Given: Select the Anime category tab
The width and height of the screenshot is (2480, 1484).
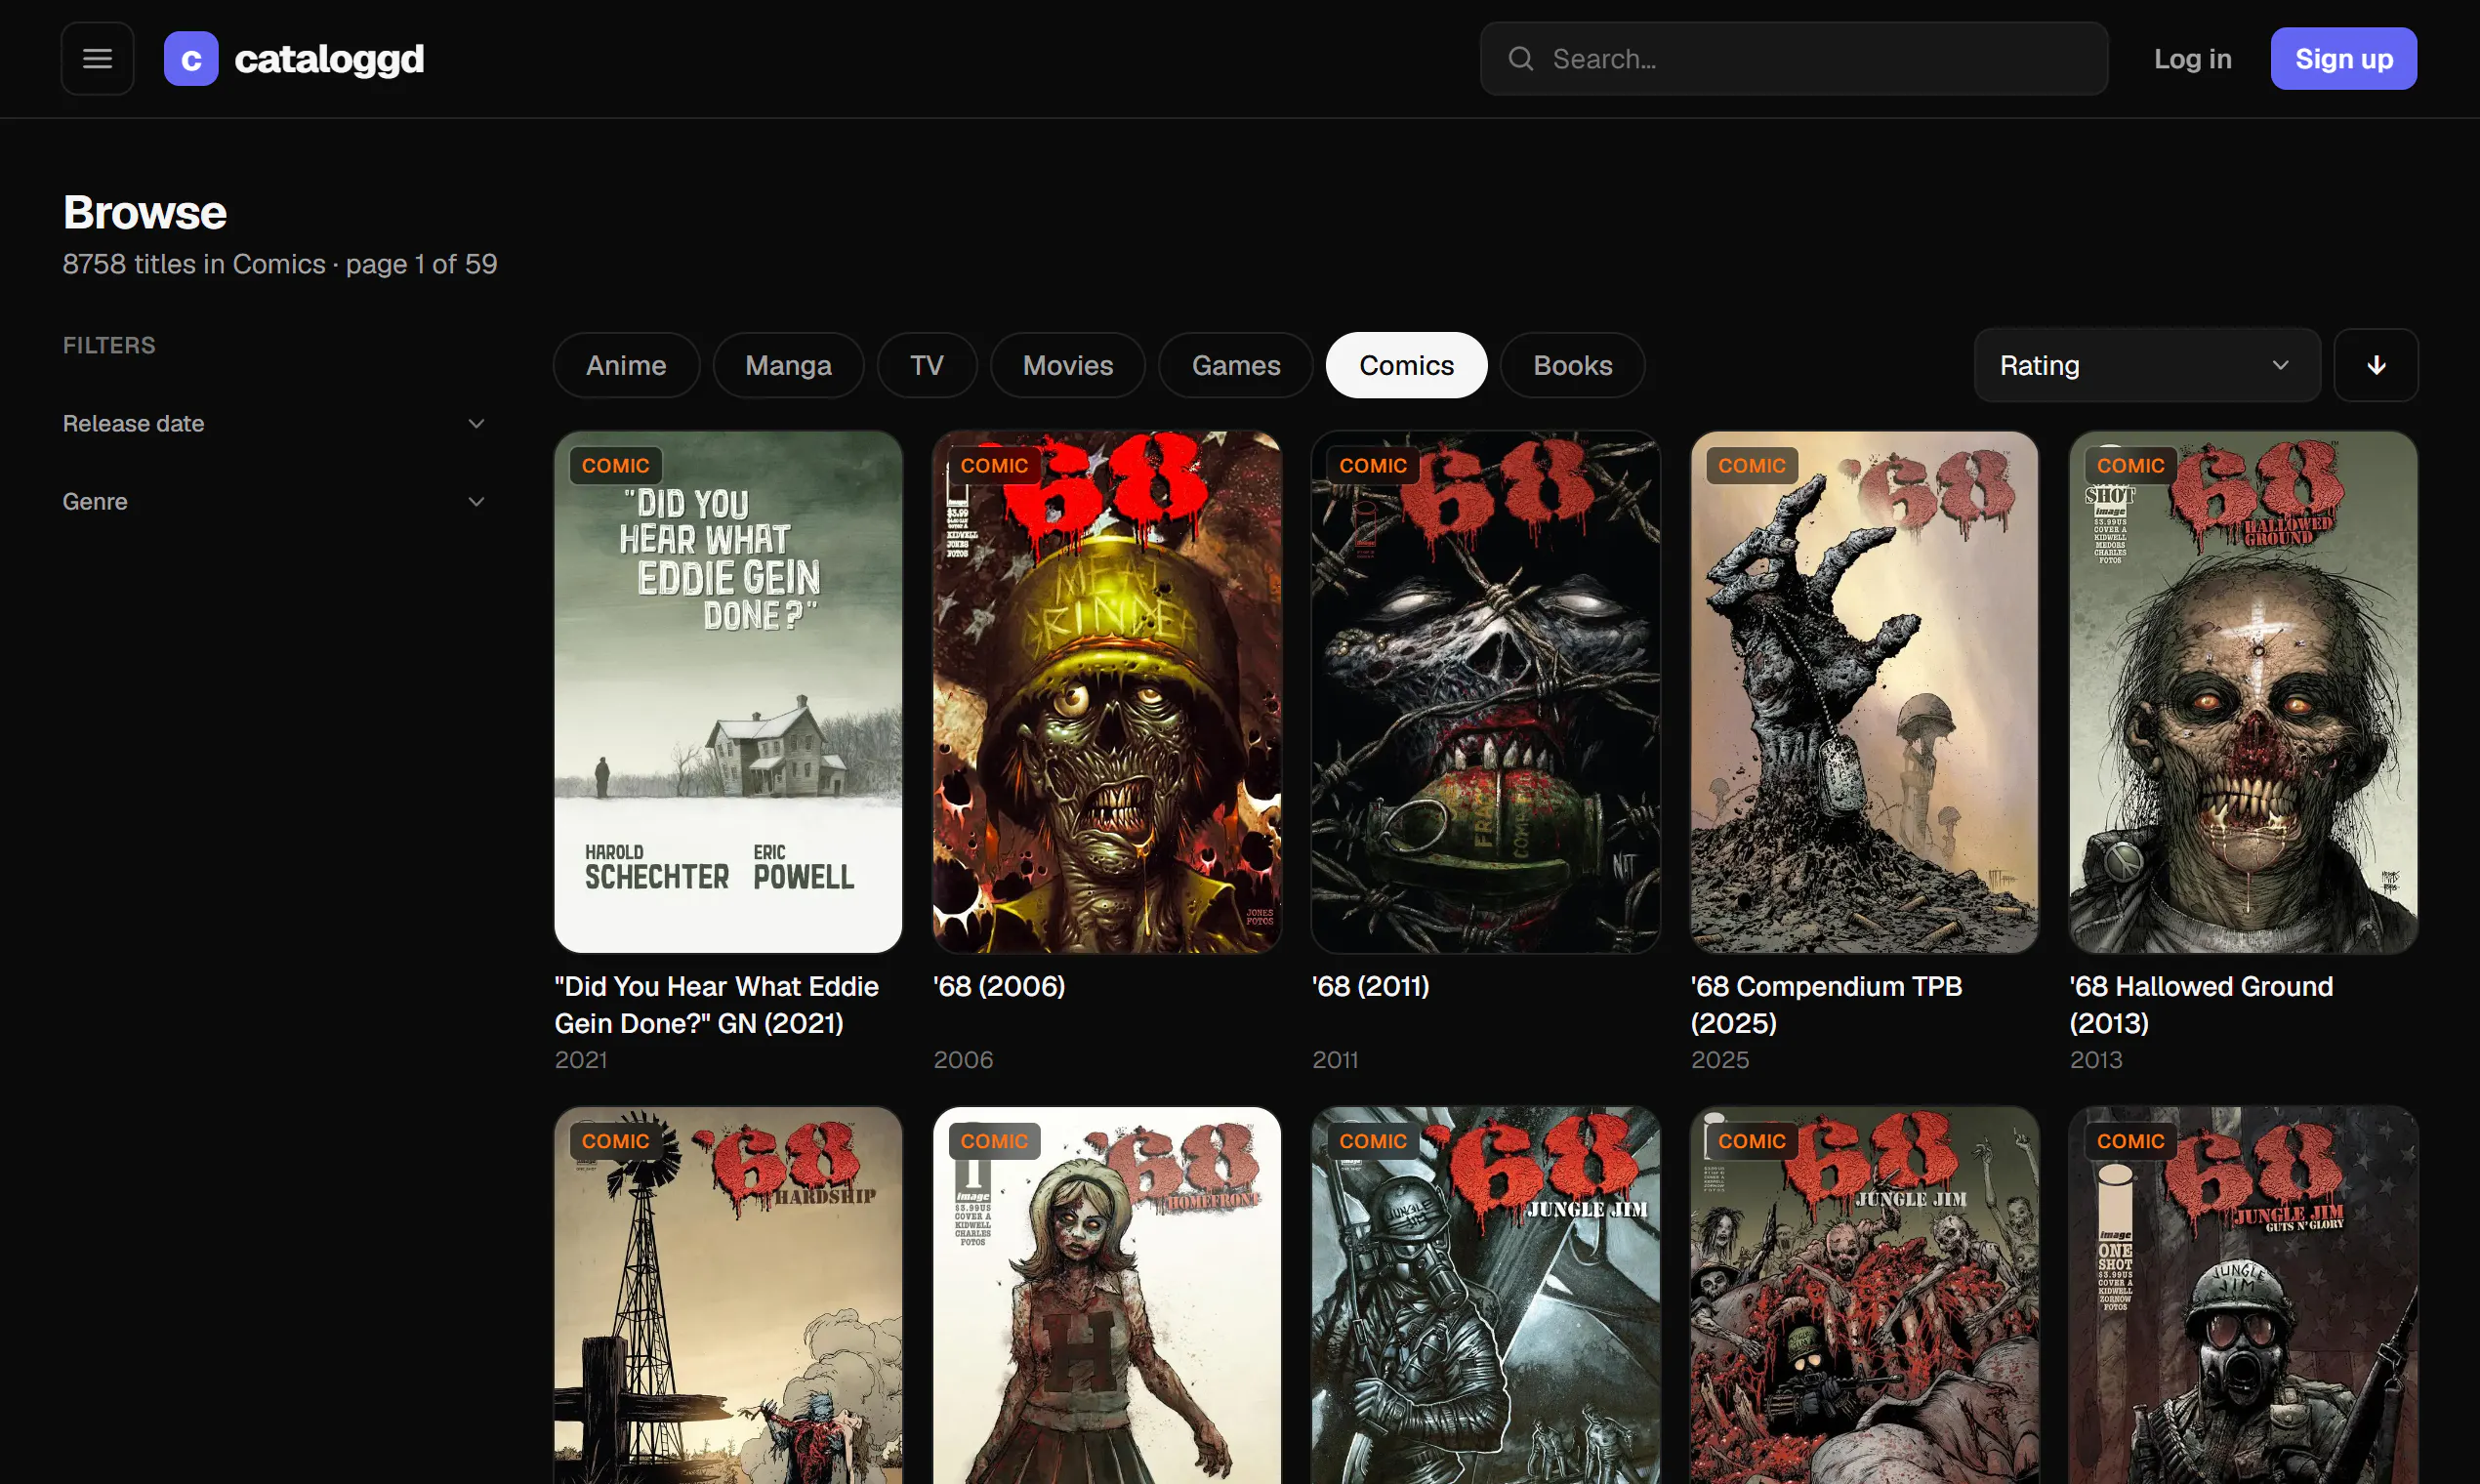Looking at the screenshot, I should [626, 365].
